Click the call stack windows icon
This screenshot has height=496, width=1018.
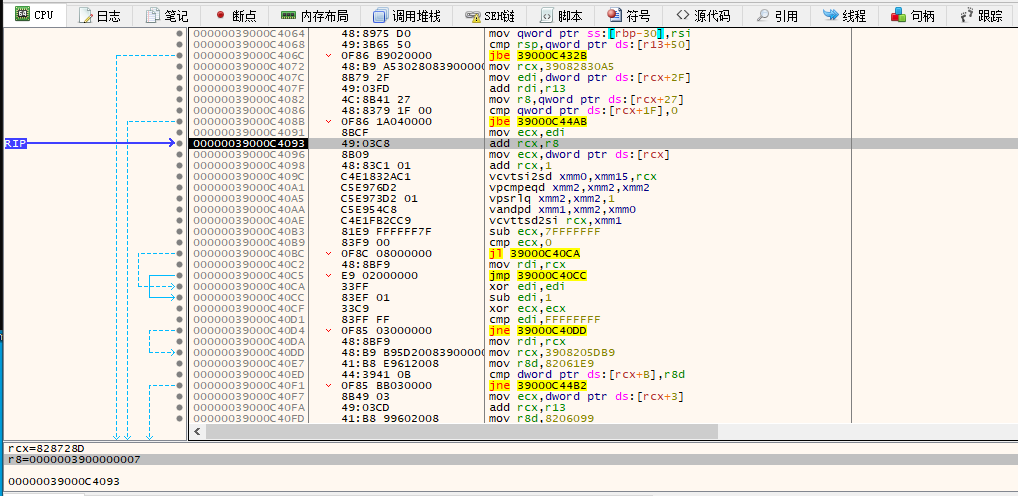380,16
